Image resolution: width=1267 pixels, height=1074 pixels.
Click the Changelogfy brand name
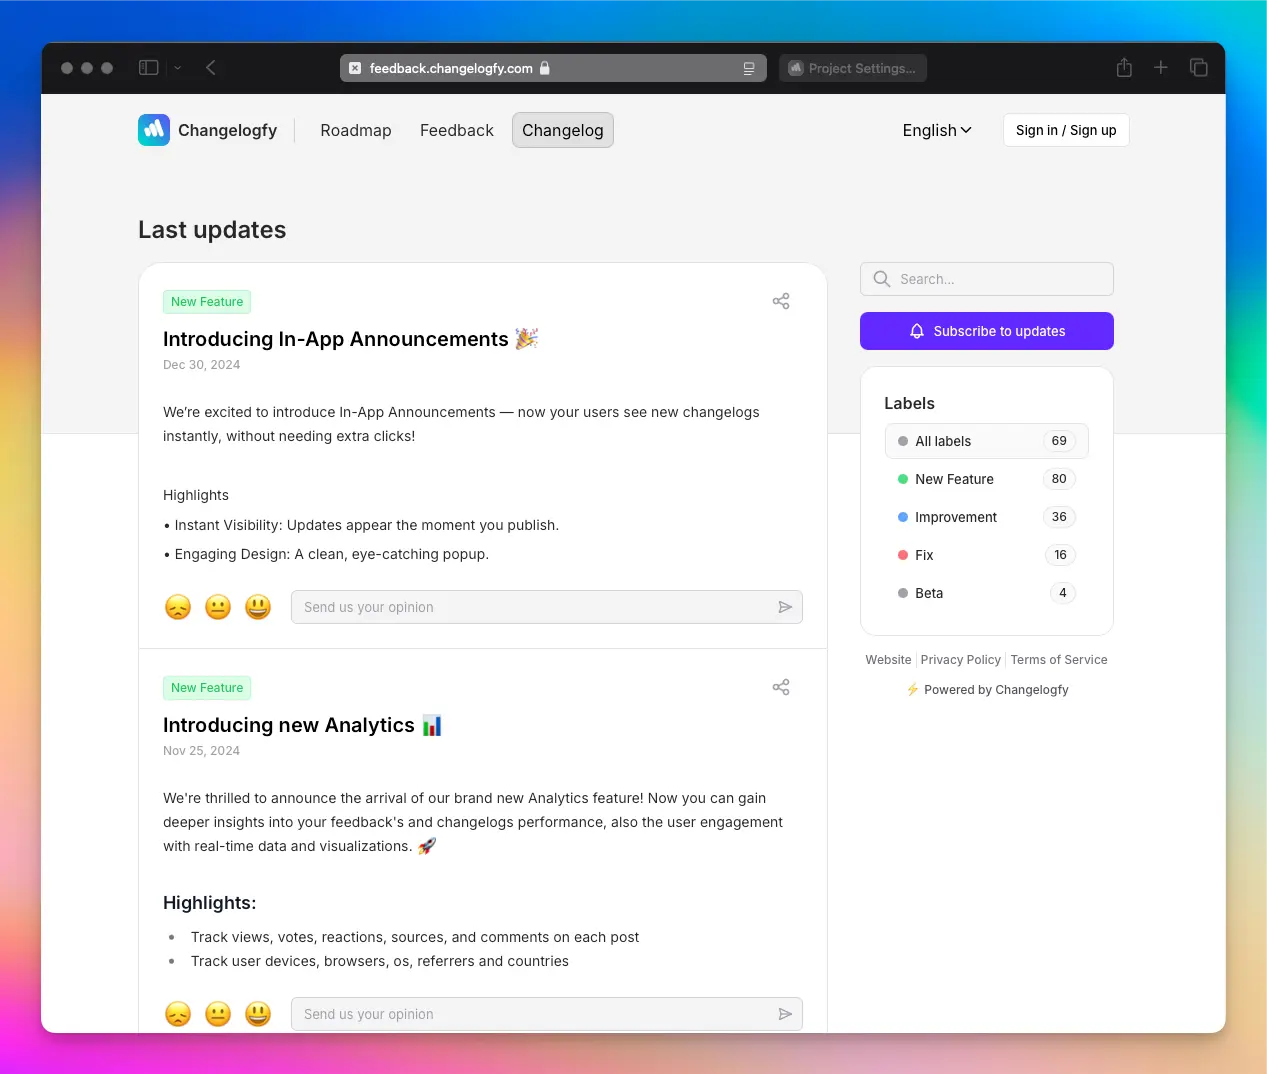(x=227, y=130)
